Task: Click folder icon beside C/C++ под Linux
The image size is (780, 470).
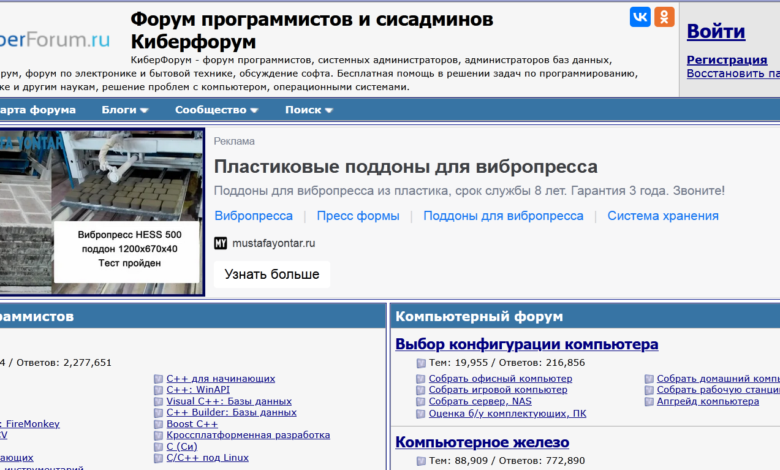Action: pyautogui.click(x=158, y=458)
